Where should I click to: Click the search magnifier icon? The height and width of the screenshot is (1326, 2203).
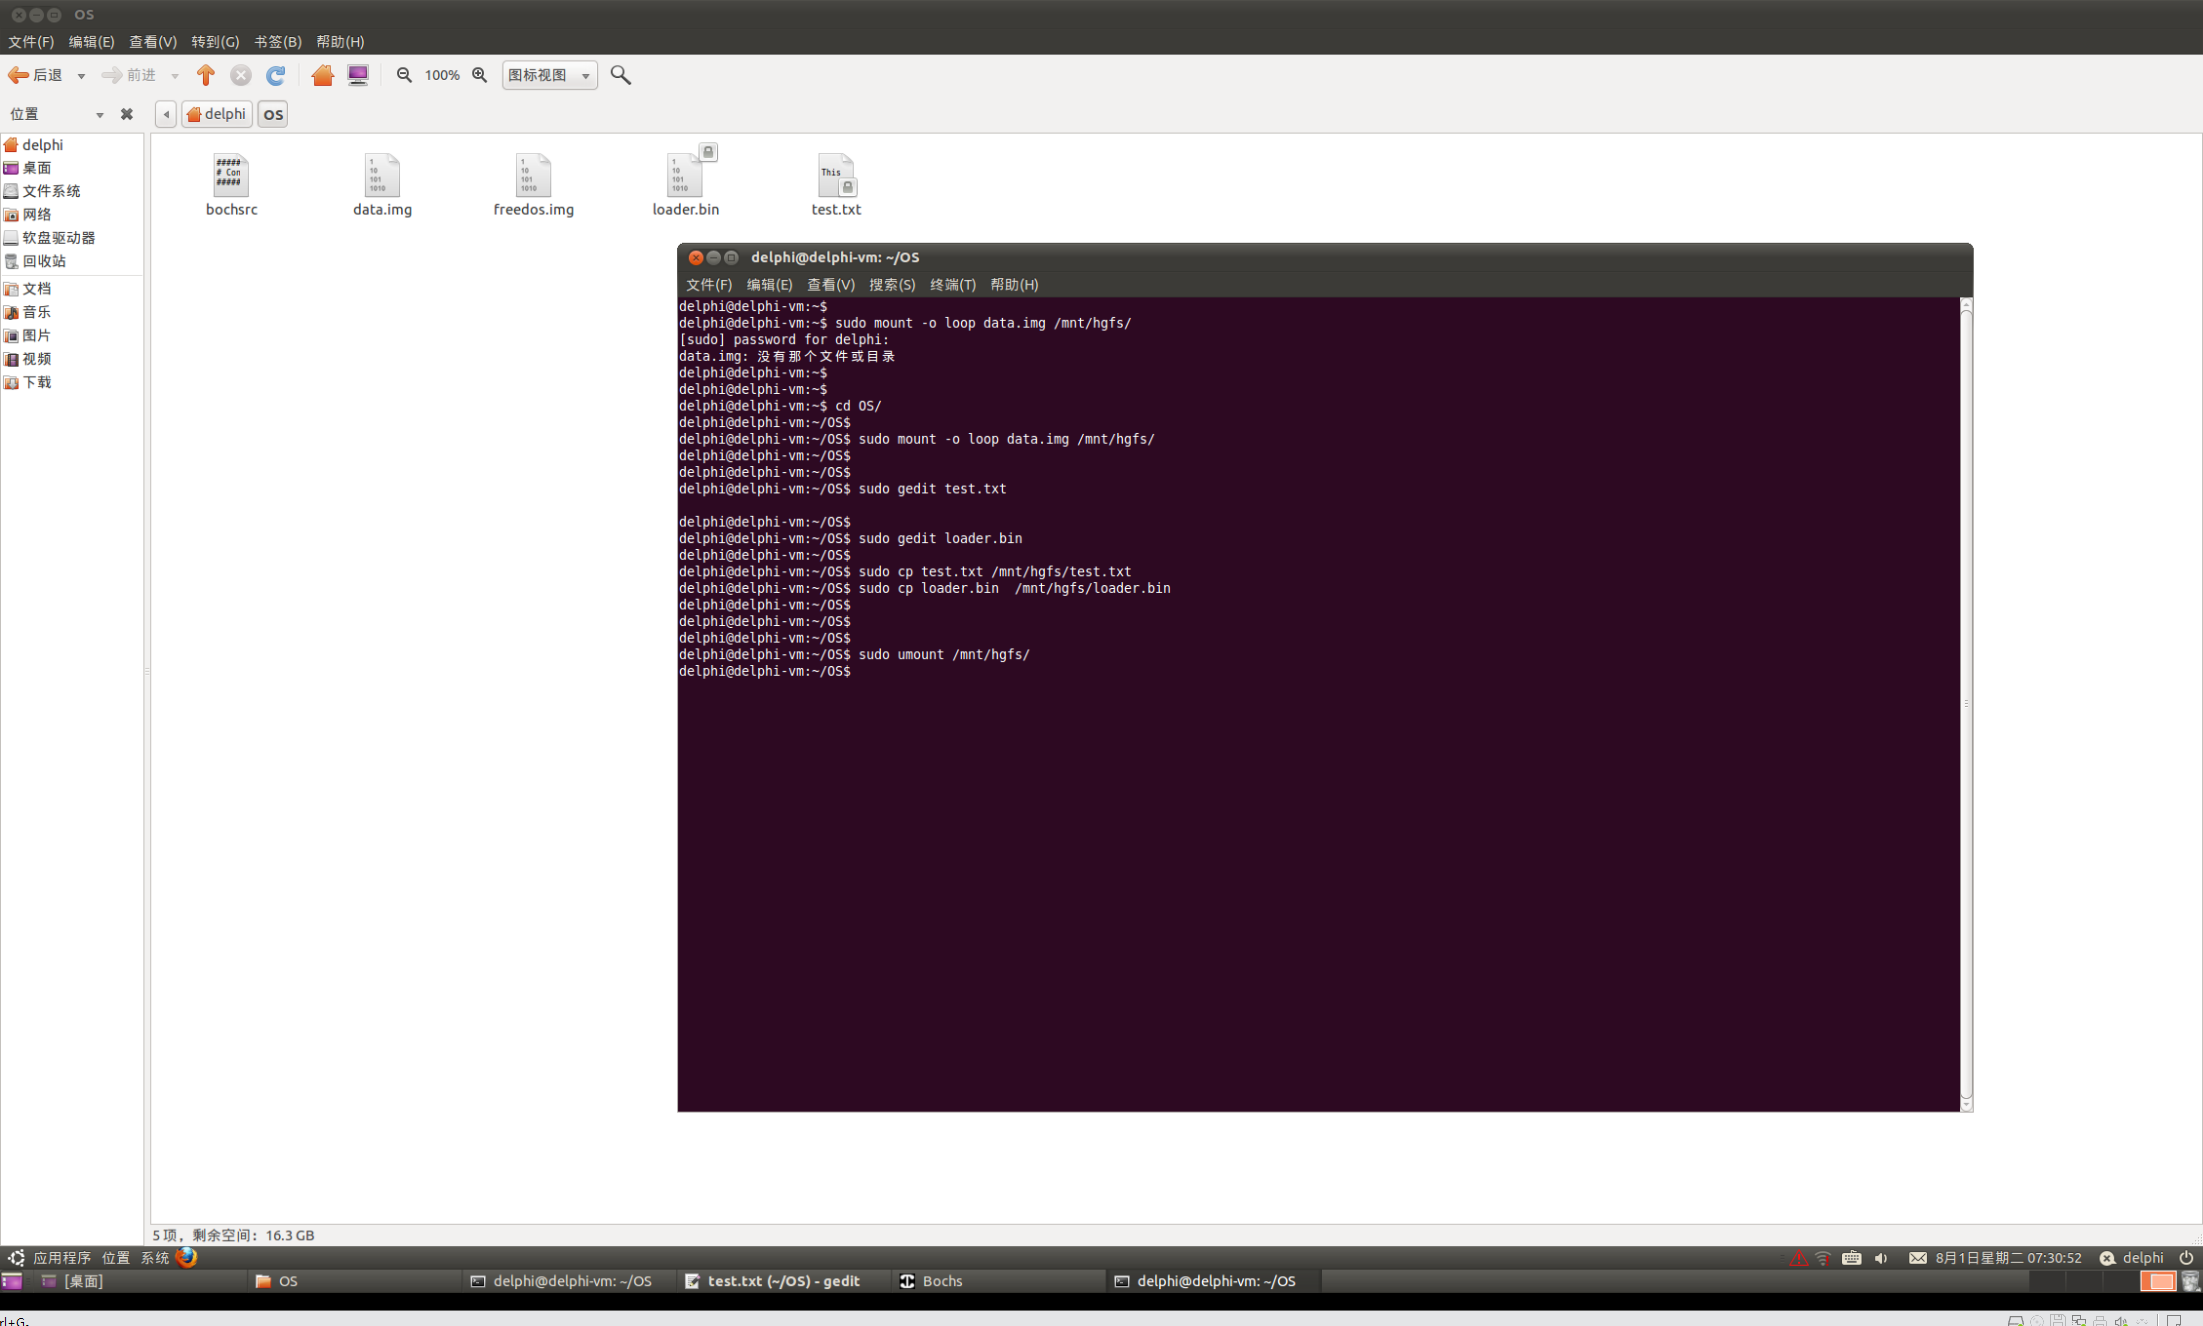(x=620, y=75)
